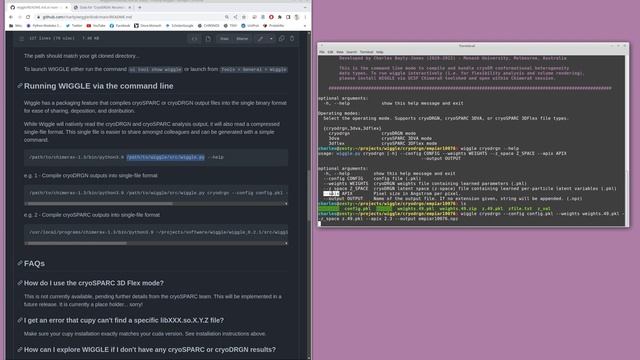Select the wiggle README.md browser tab
This screenshot has width=640, height=360.
coord(39,7)
